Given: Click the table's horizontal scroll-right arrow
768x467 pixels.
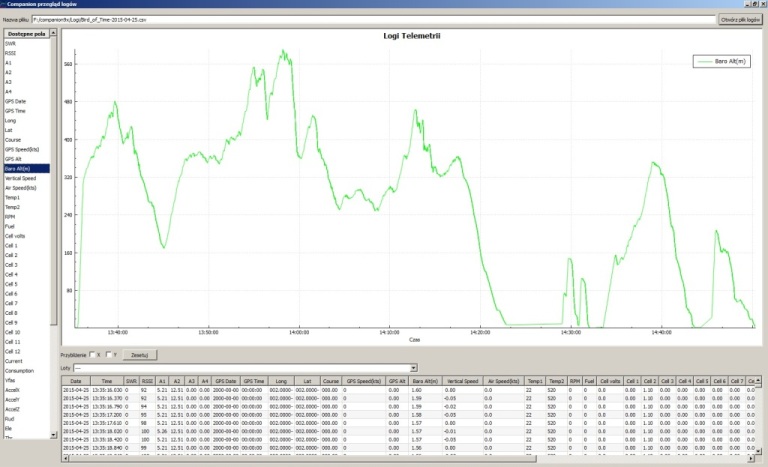Looking at the screenshot, I should [x=751, y=458].
